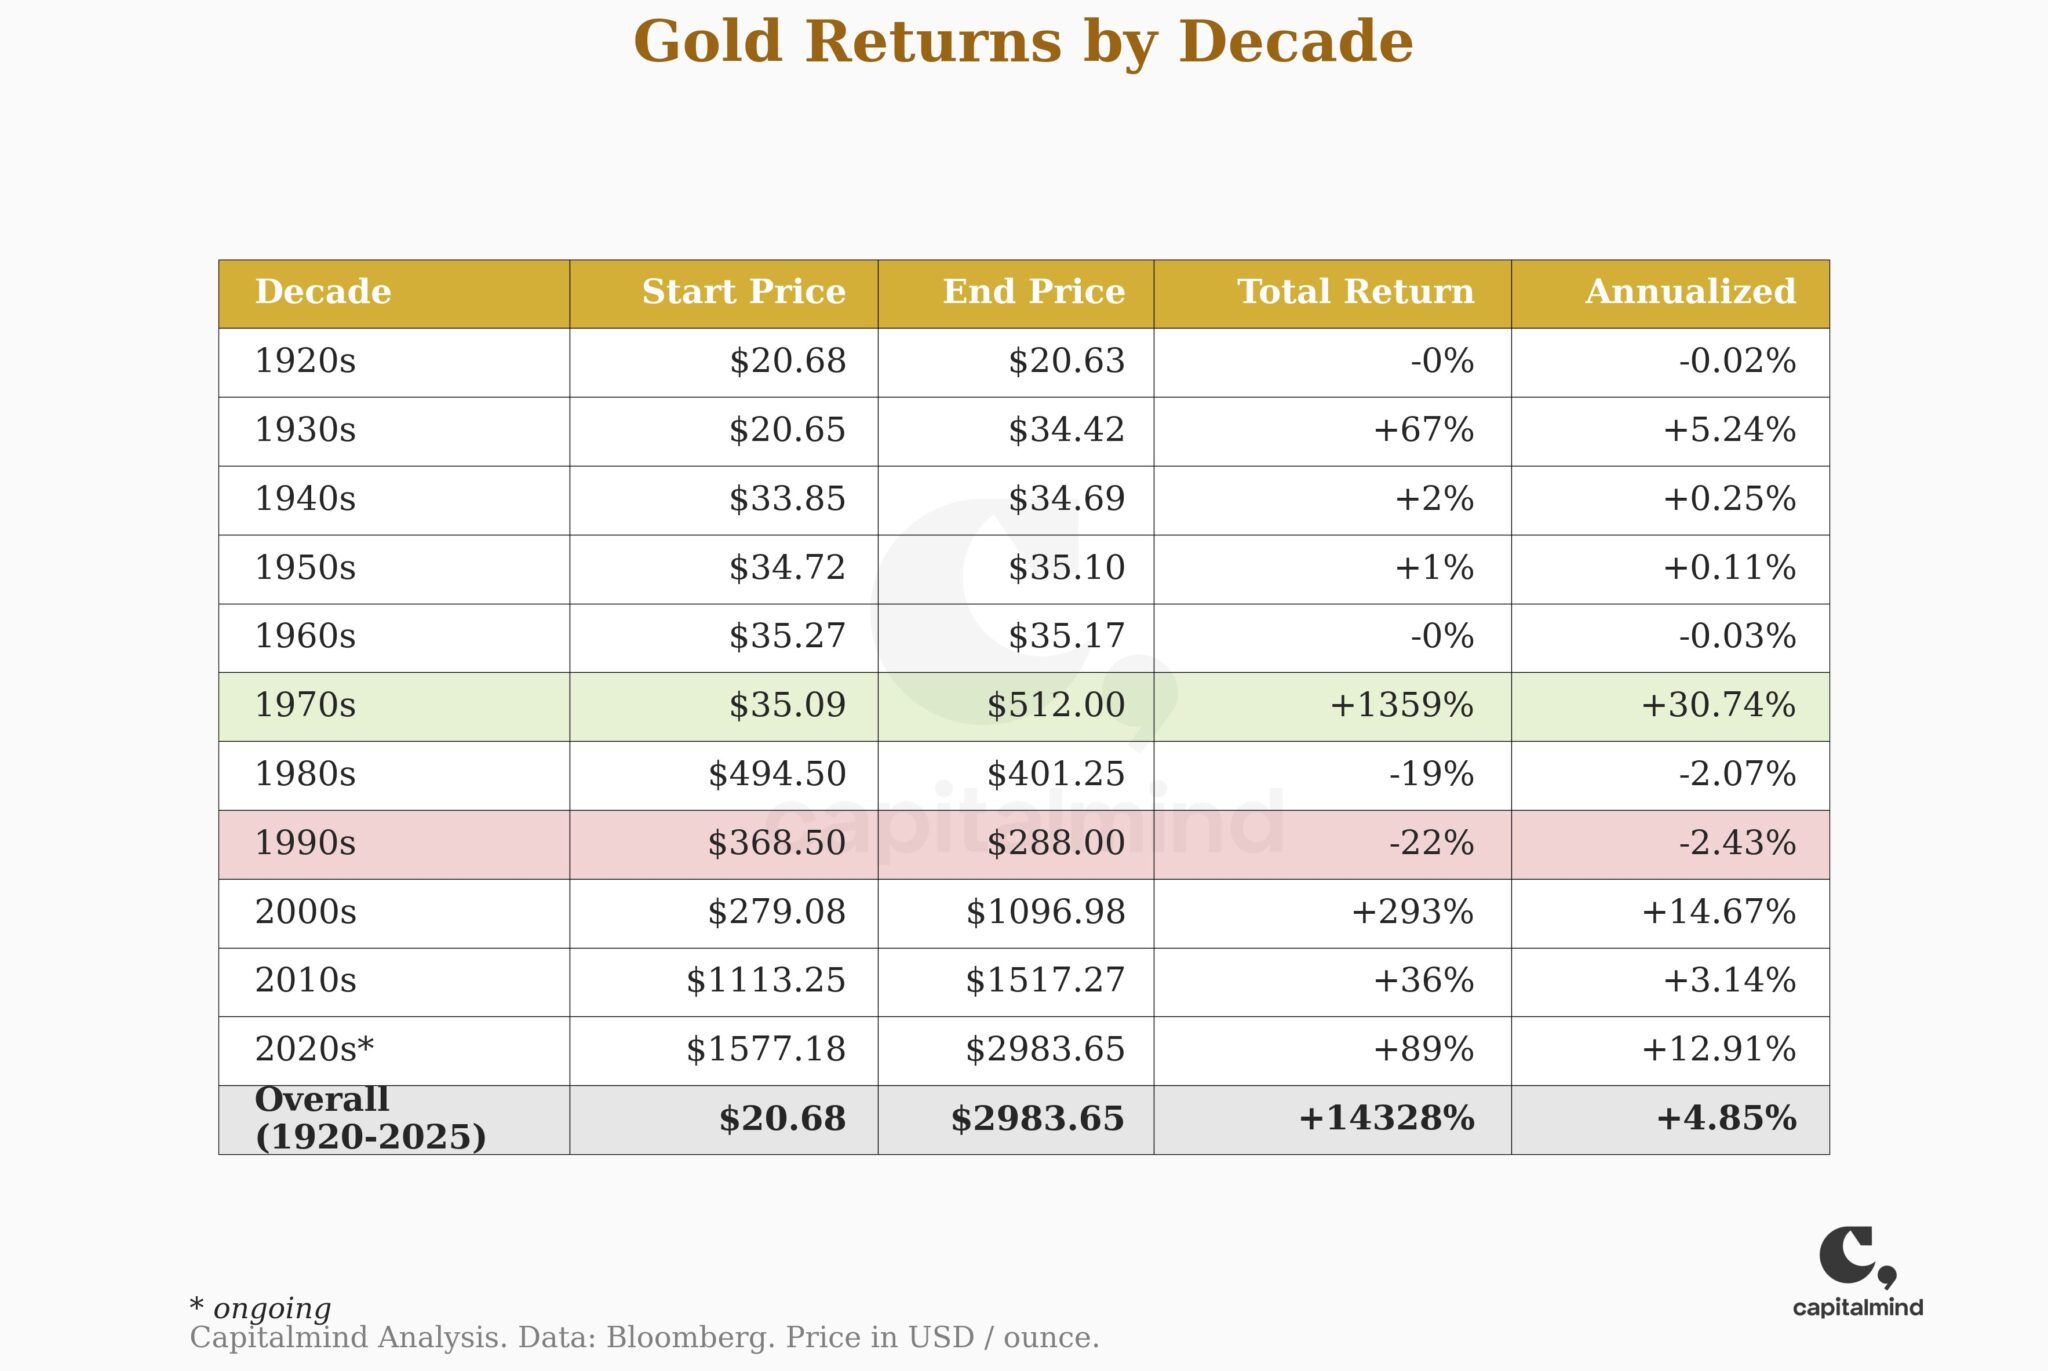Select the red-highlighted 1990s row label
Screen dimensions: 2048x1371
pos(305,843)
